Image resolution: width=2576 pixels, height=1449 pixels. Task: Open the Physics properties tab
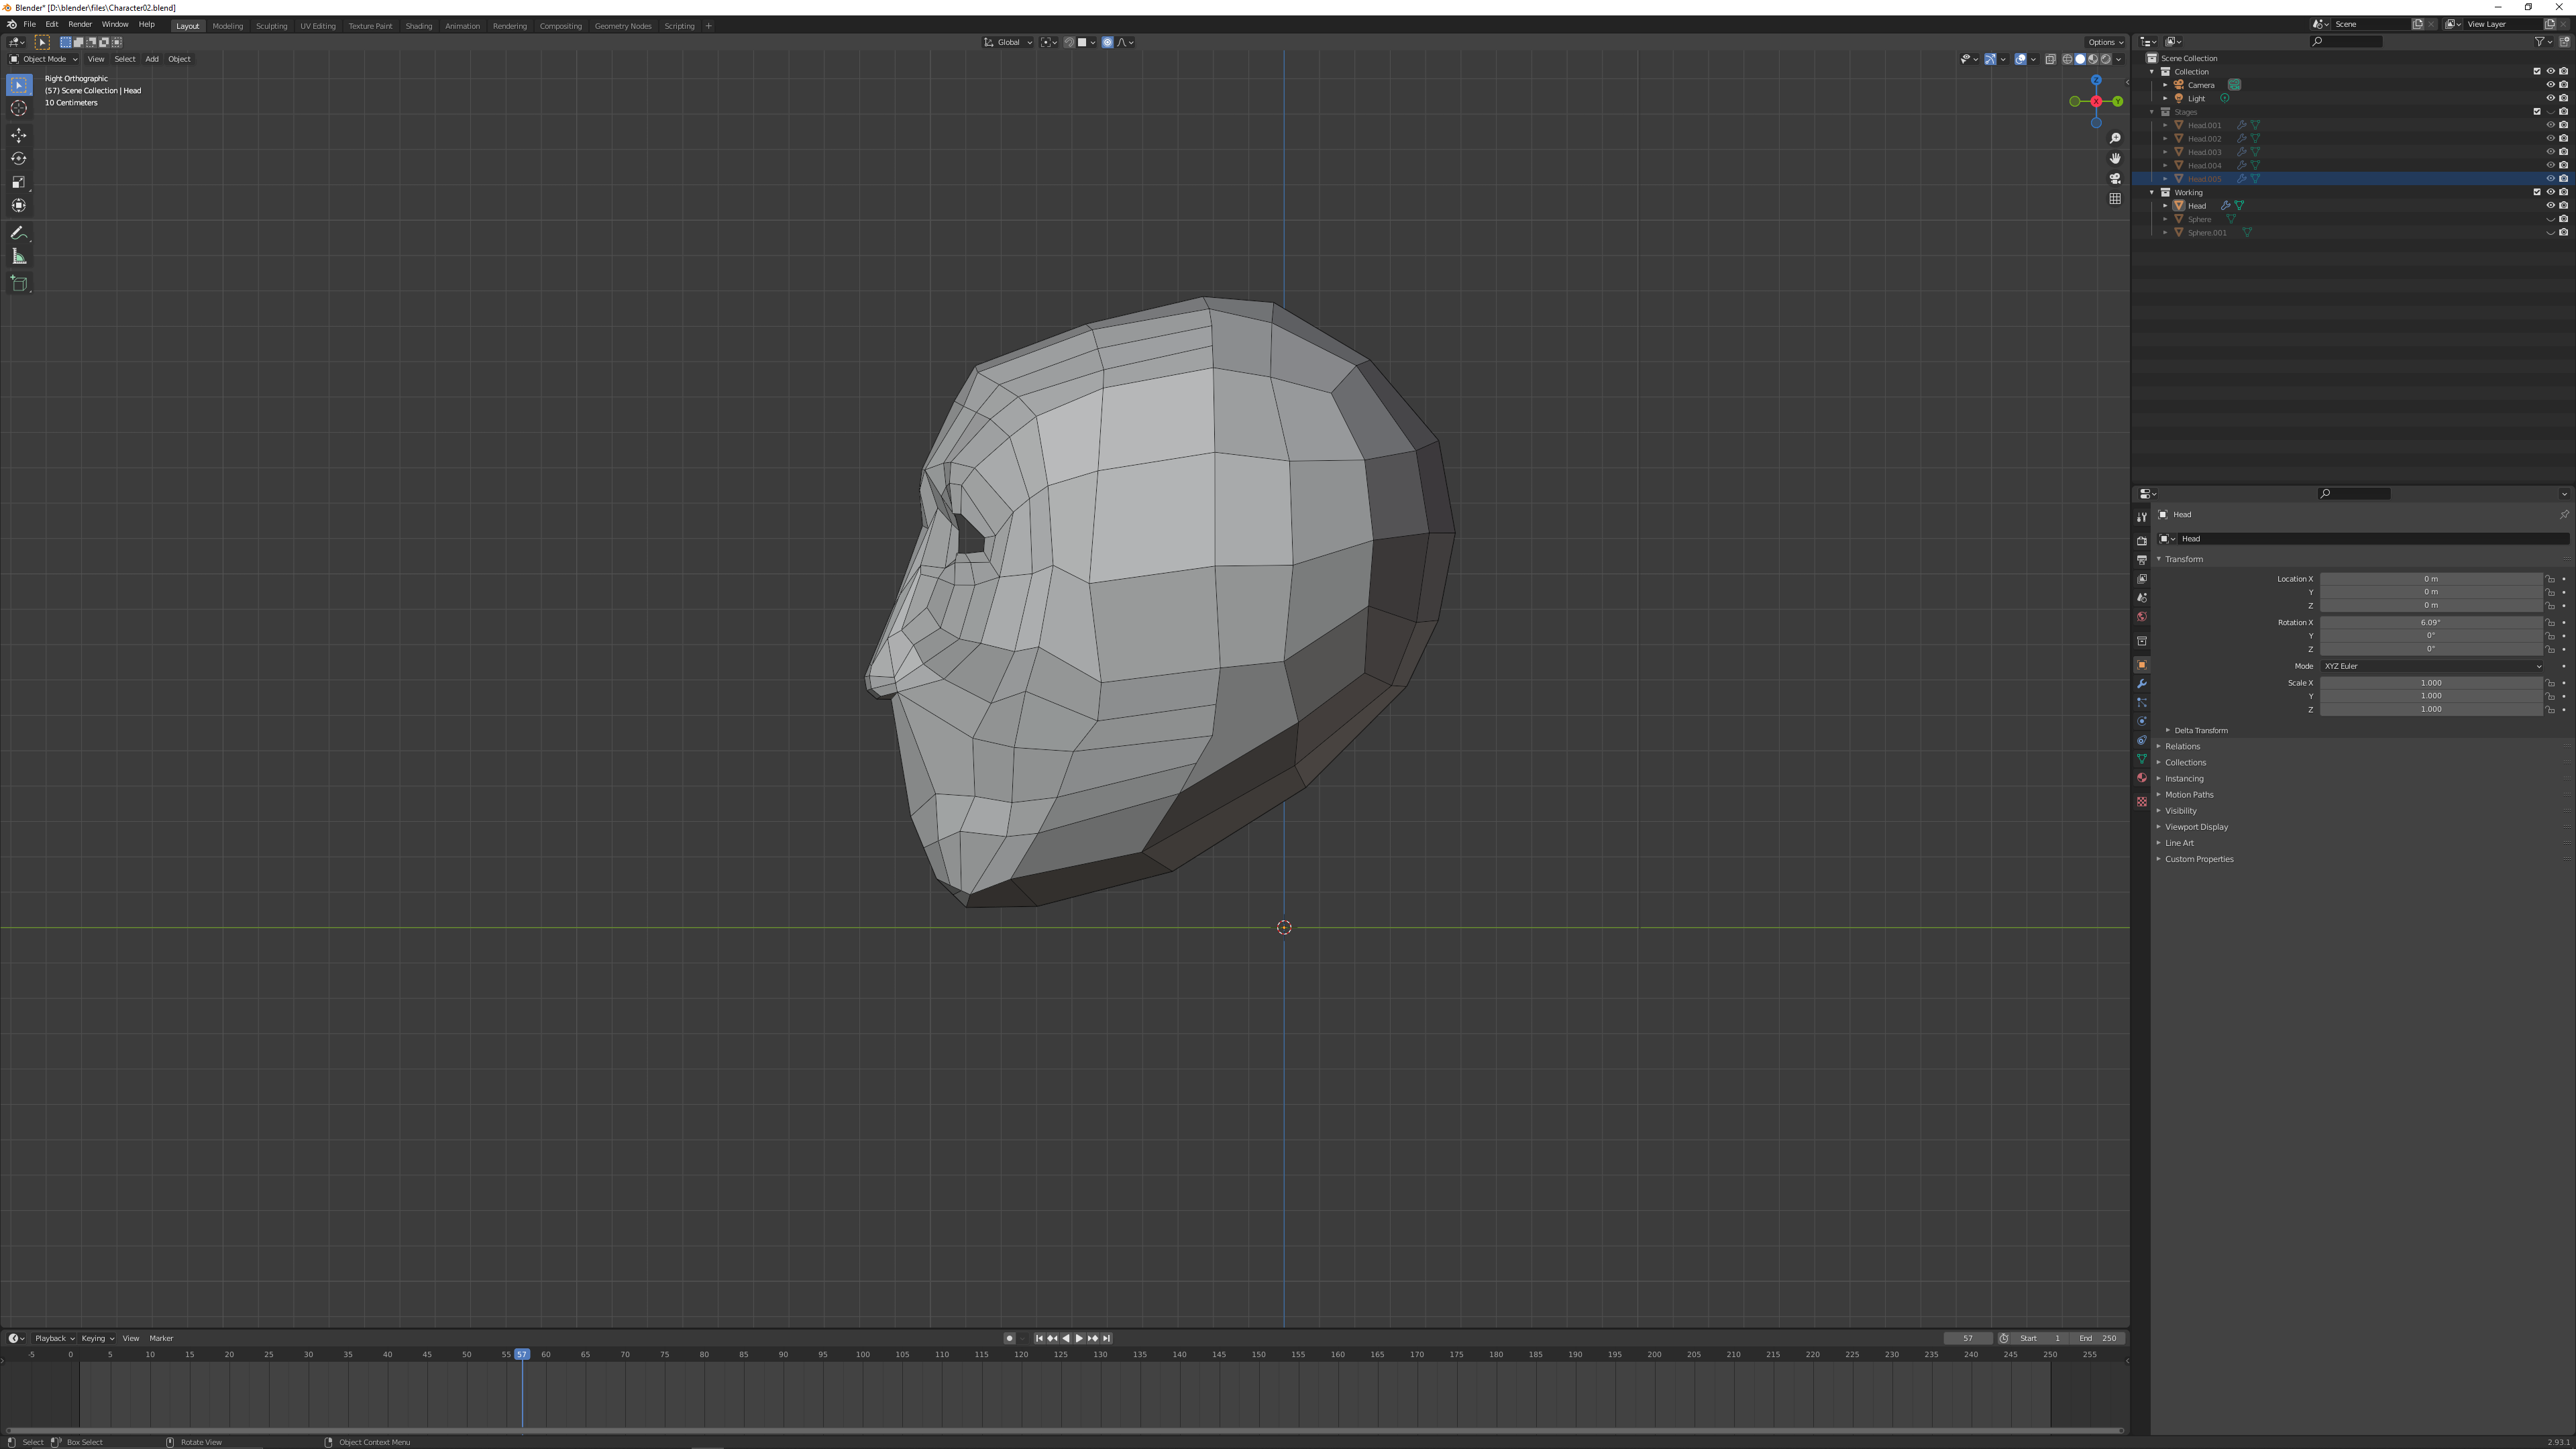[x=2142, y=722]
